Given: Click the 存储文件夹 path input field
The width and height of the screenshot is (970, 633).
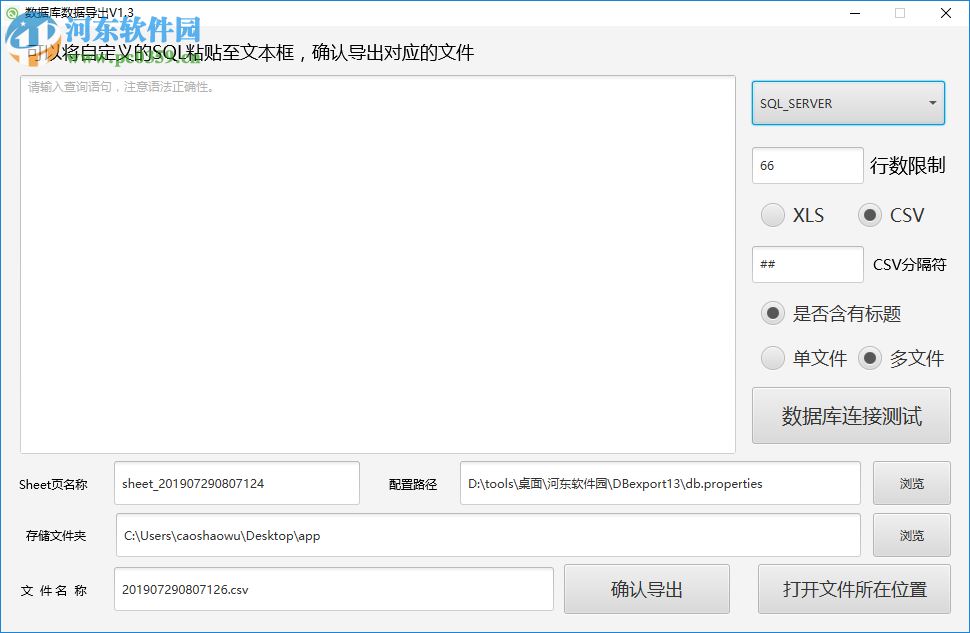Looking at the screenshot, I should (487, 535).
